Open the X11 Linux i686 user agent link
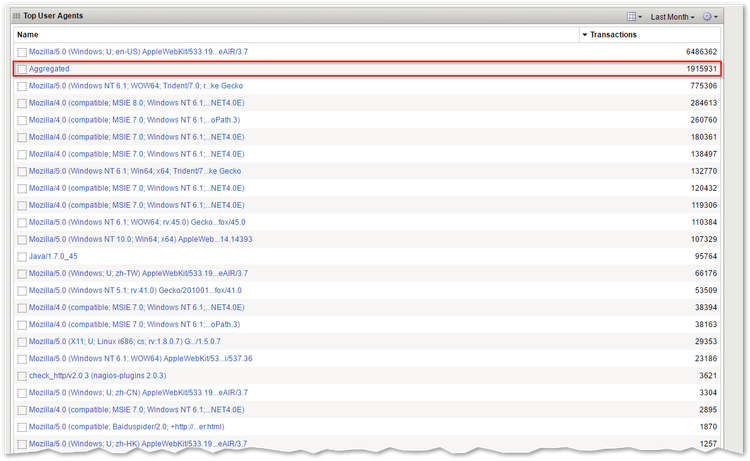This screenshot has height=461, width=750. [x=125, y=341]
